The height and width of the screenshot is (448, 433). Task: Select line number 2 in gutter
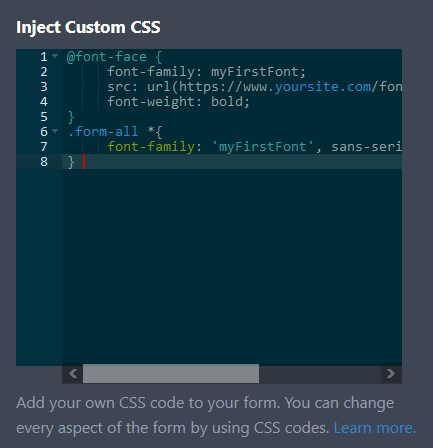click(44, 72)
